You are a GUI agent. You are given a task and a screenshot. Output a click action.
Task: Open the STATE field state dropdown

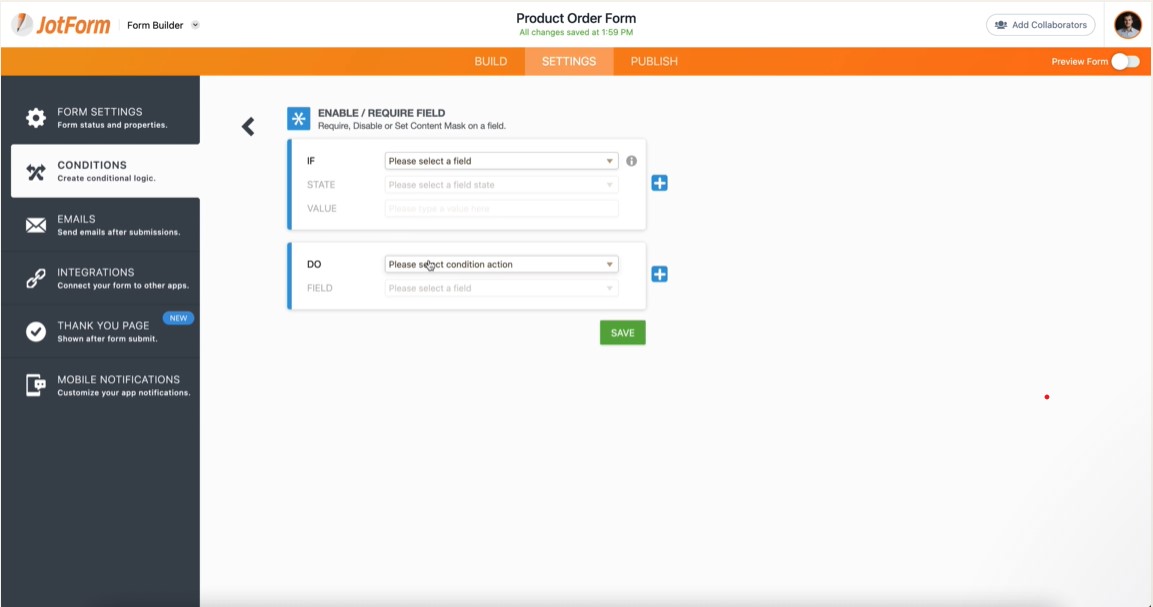501,185
